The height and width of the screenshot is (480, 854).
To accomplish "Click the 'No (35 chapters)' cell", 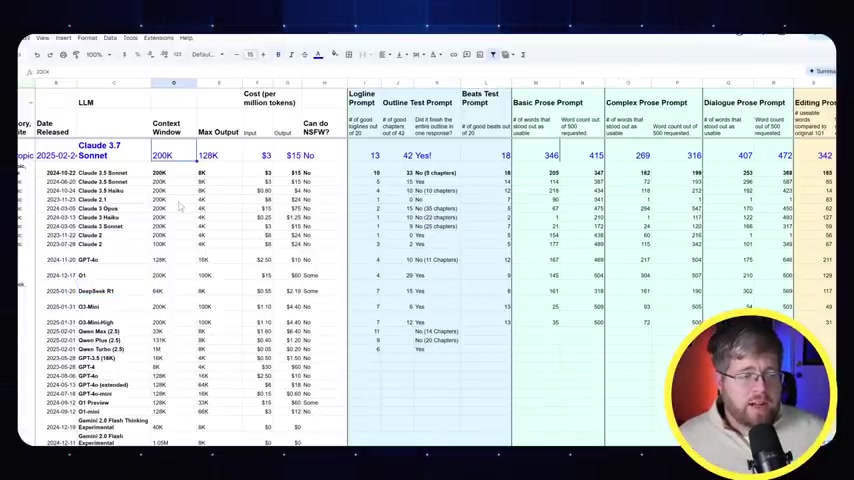I will click(x=436, y=209).
